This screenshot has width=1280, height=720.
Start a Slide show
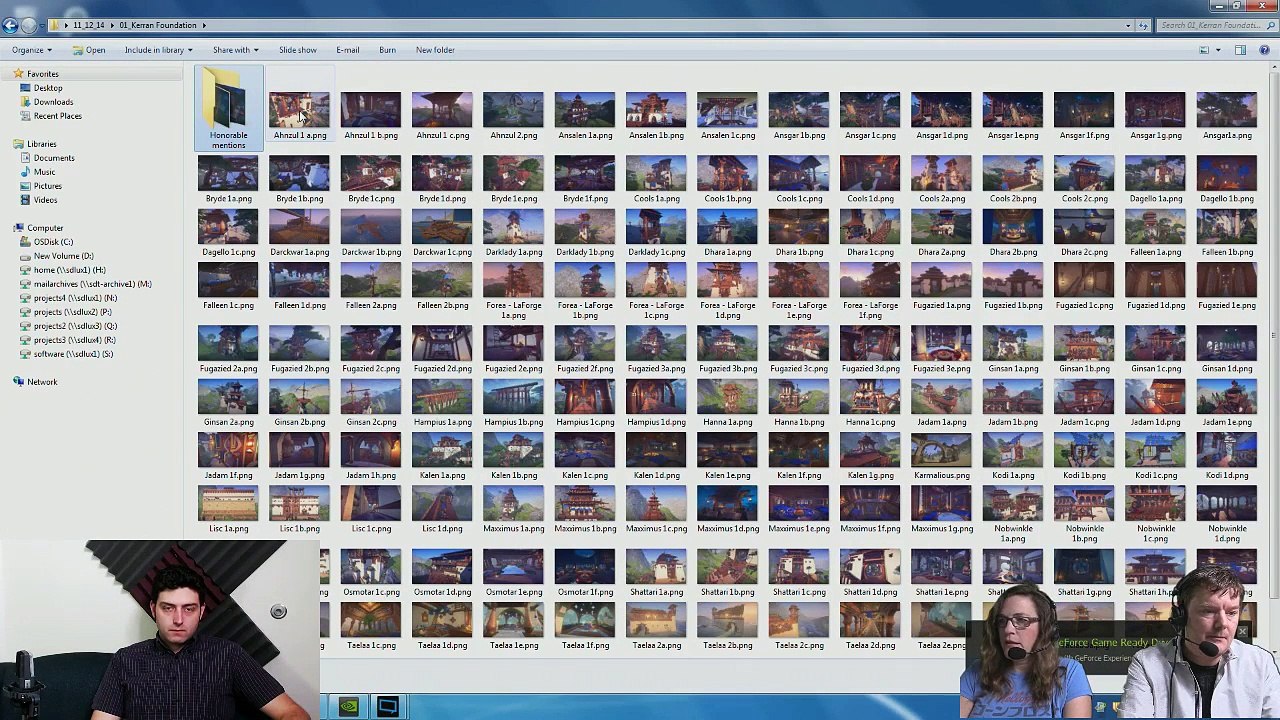click(x=297, y=50)
